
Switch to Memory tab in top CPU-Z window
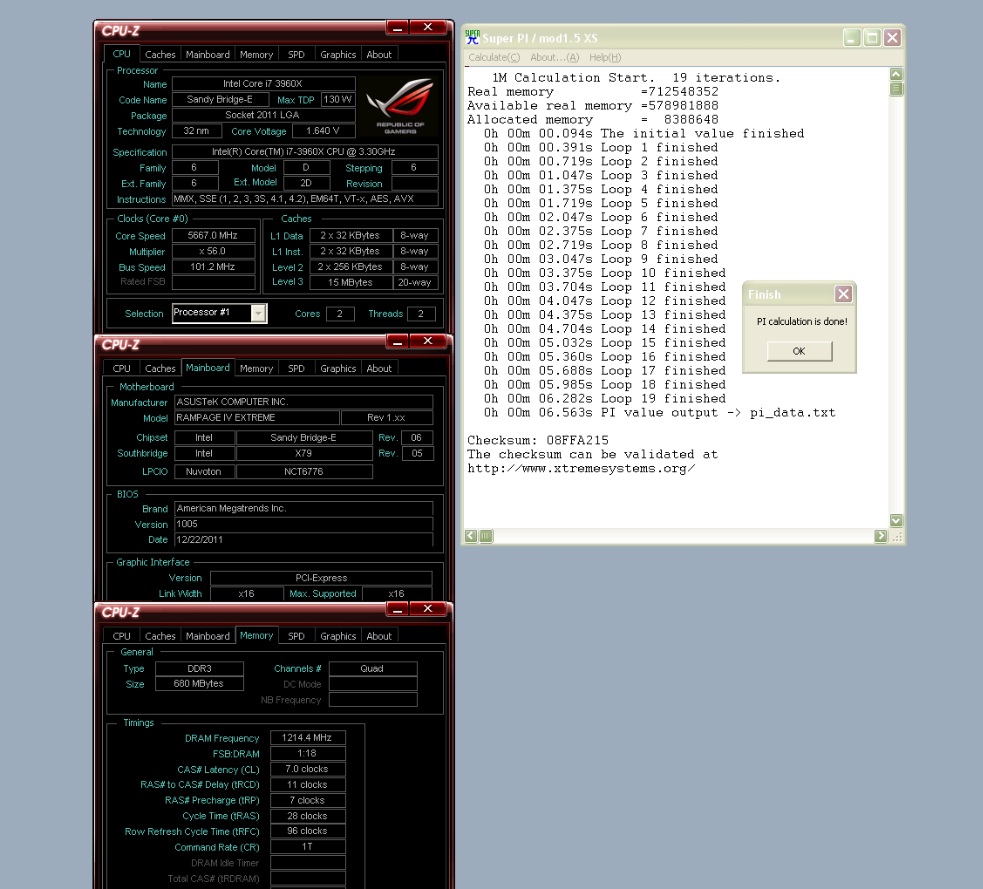[x=256, y=55]
